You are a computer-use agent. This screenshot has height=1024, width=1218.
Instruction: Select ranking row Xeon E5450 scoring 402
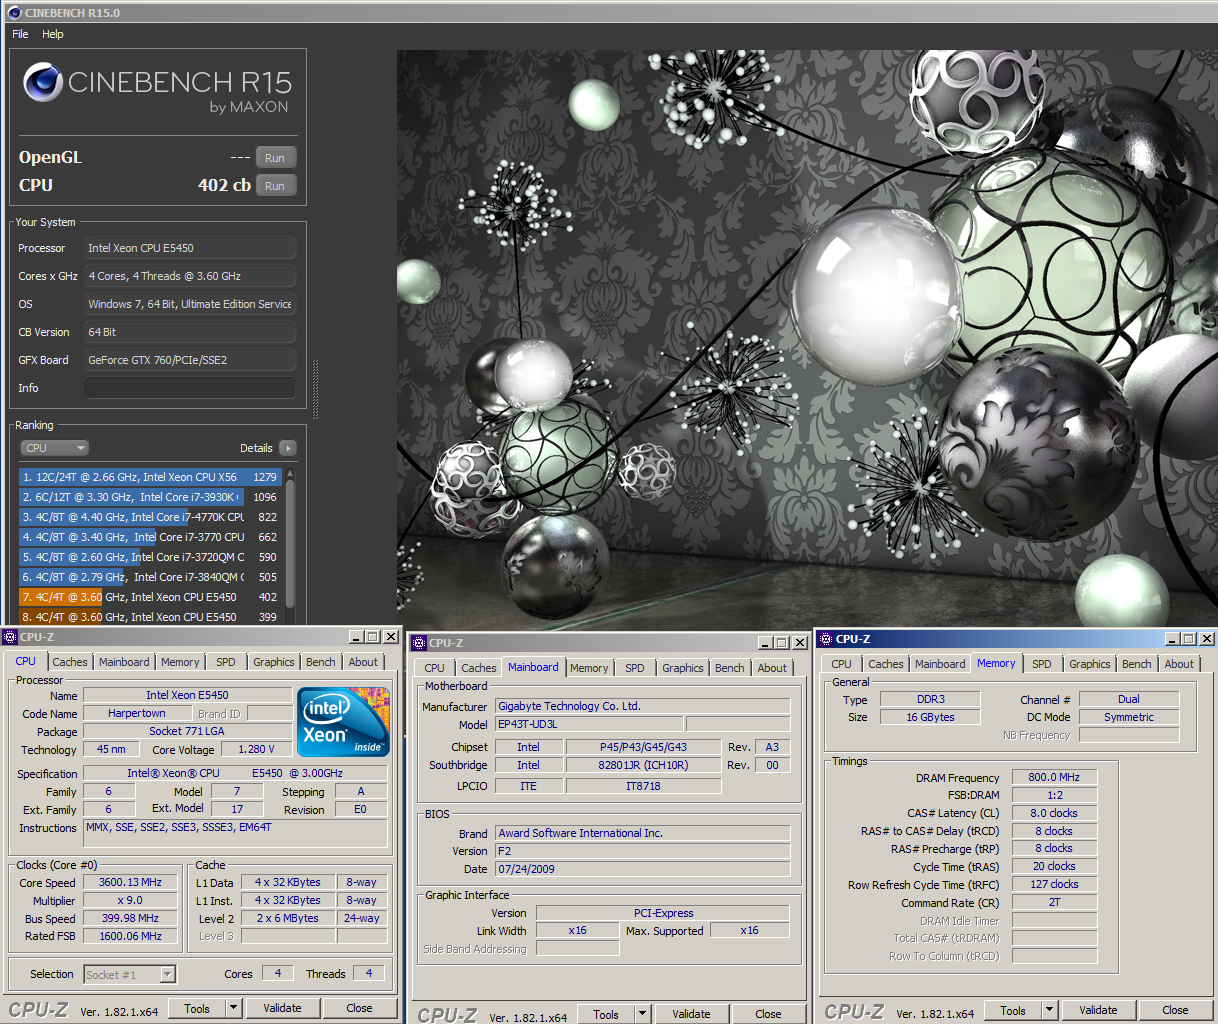pyautogui.click(x=150, y=597)
